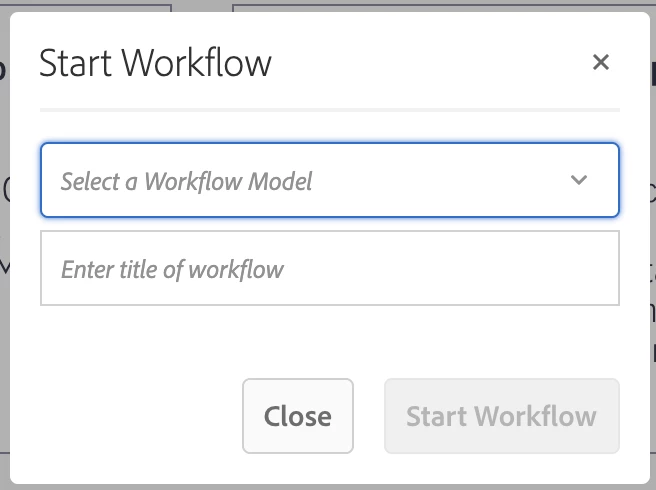Show workflow model options via arrow icon
Screen dimensions: 656x490
(x=578, y=181)
